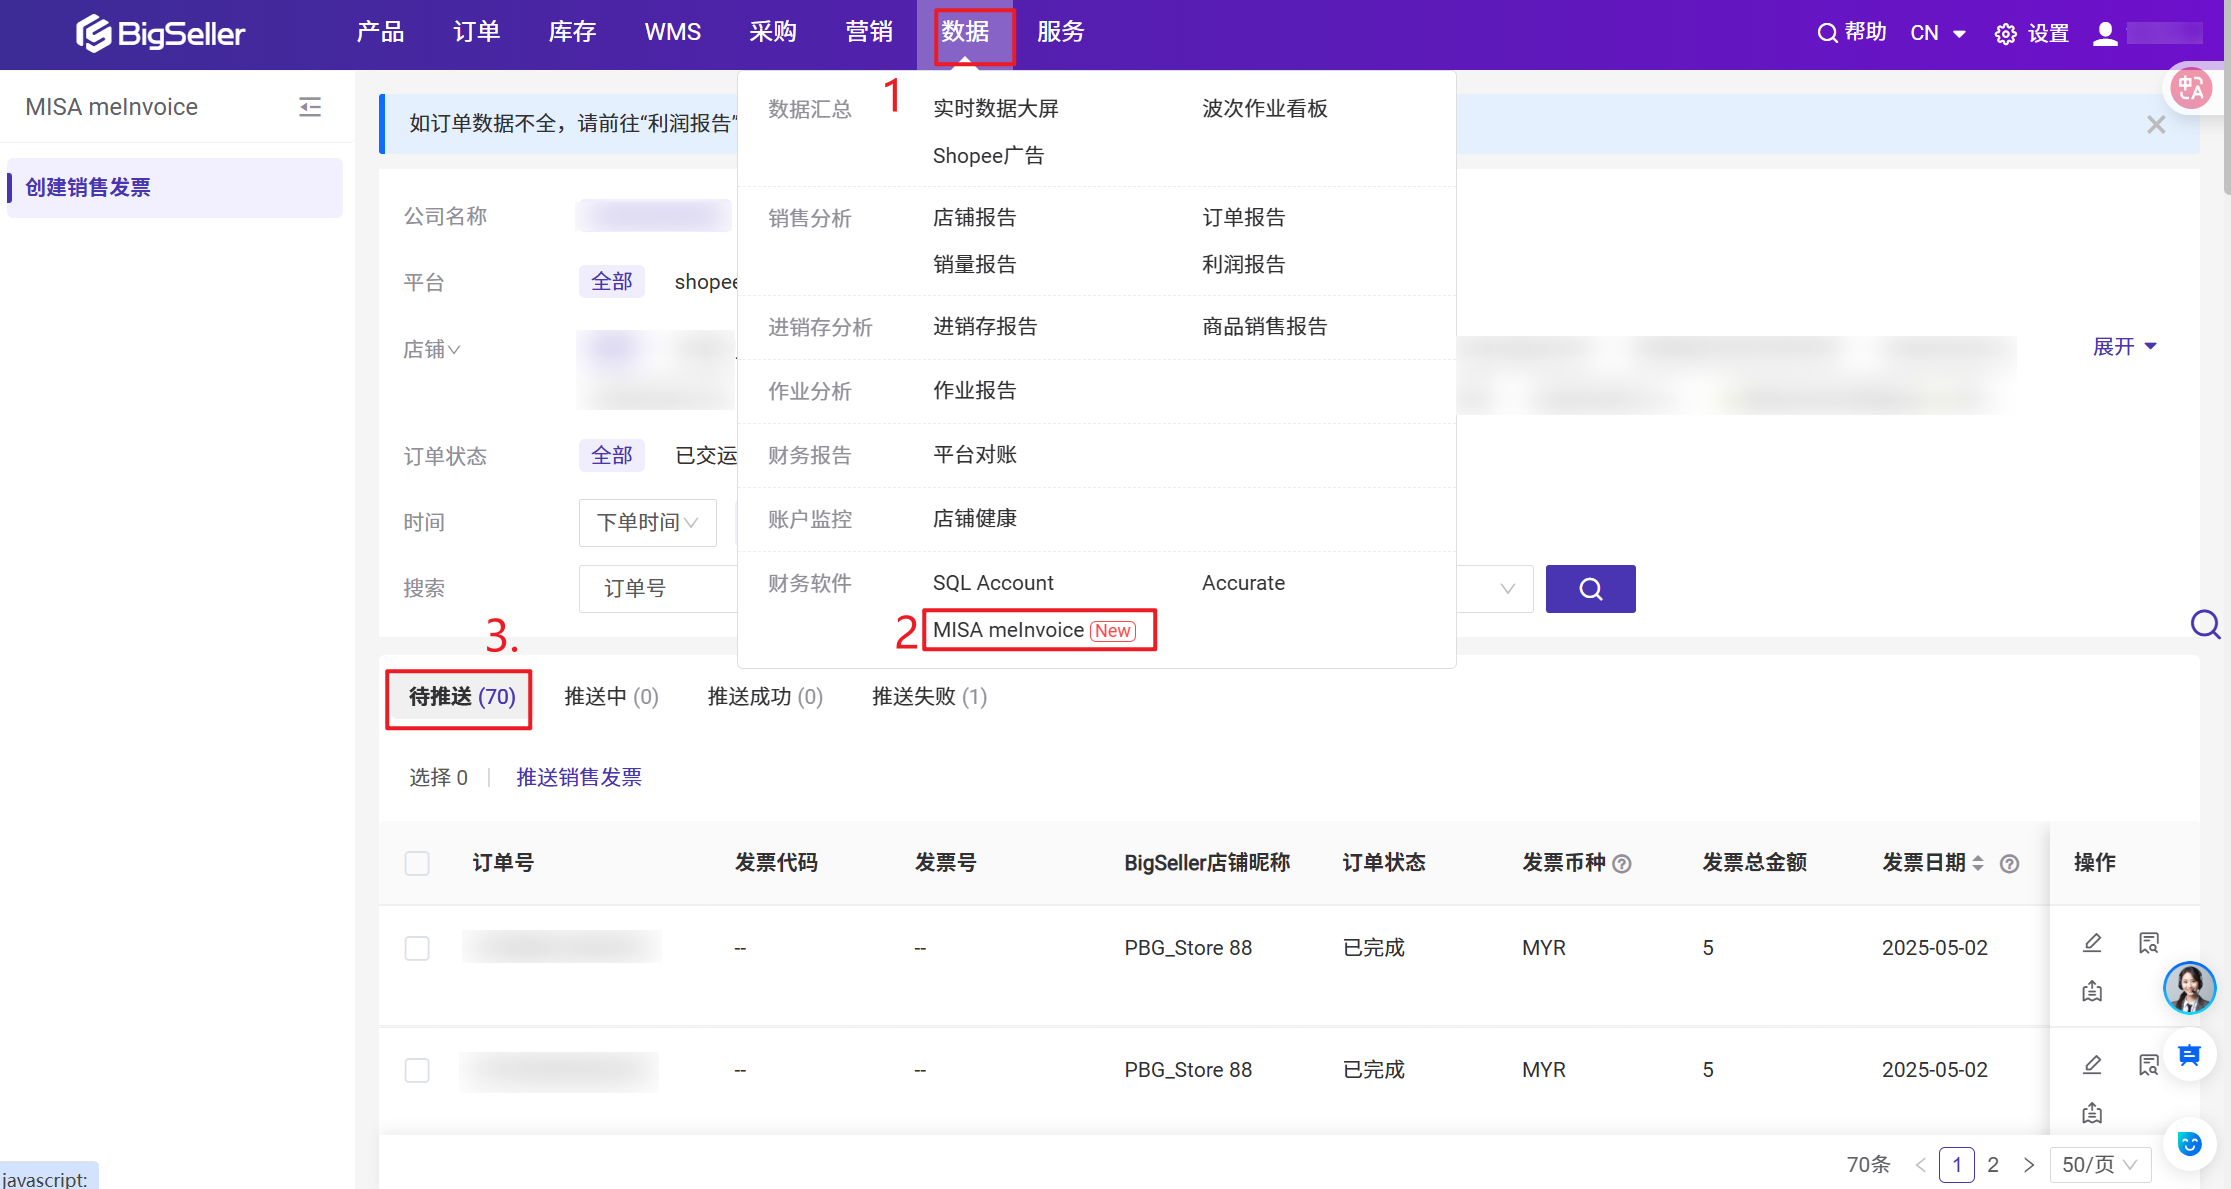The width and height of the screenshot is (2231, 1189).
Task: Check the first order row checkbox
Action: coord(417,948)
